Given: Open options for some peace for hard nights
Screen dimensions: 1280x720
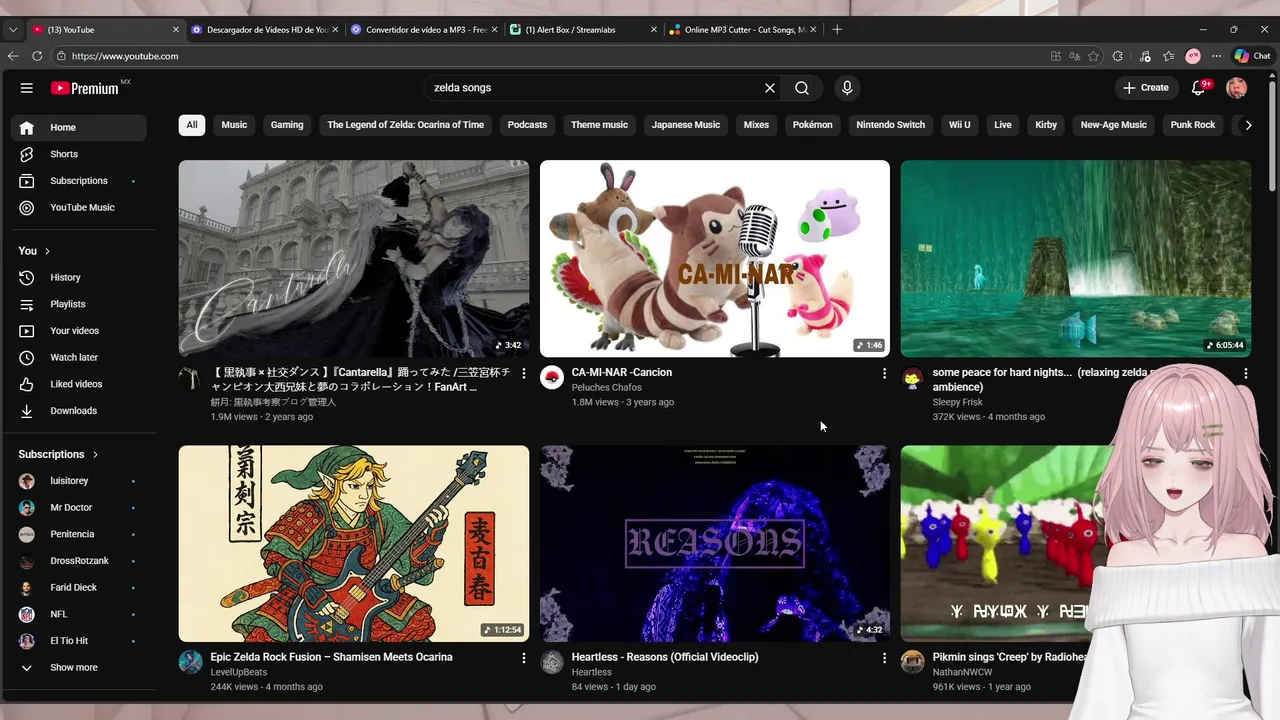Looking at the screenshot, I should (x=1246, y=373).
